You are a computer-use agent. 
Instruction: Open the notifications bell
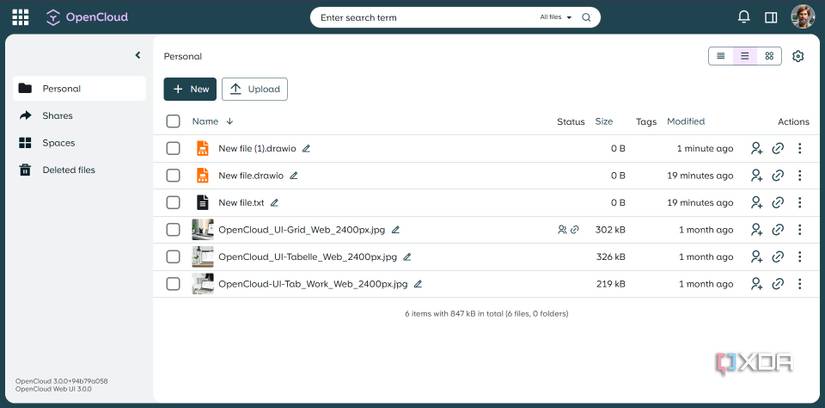point(743,17)
